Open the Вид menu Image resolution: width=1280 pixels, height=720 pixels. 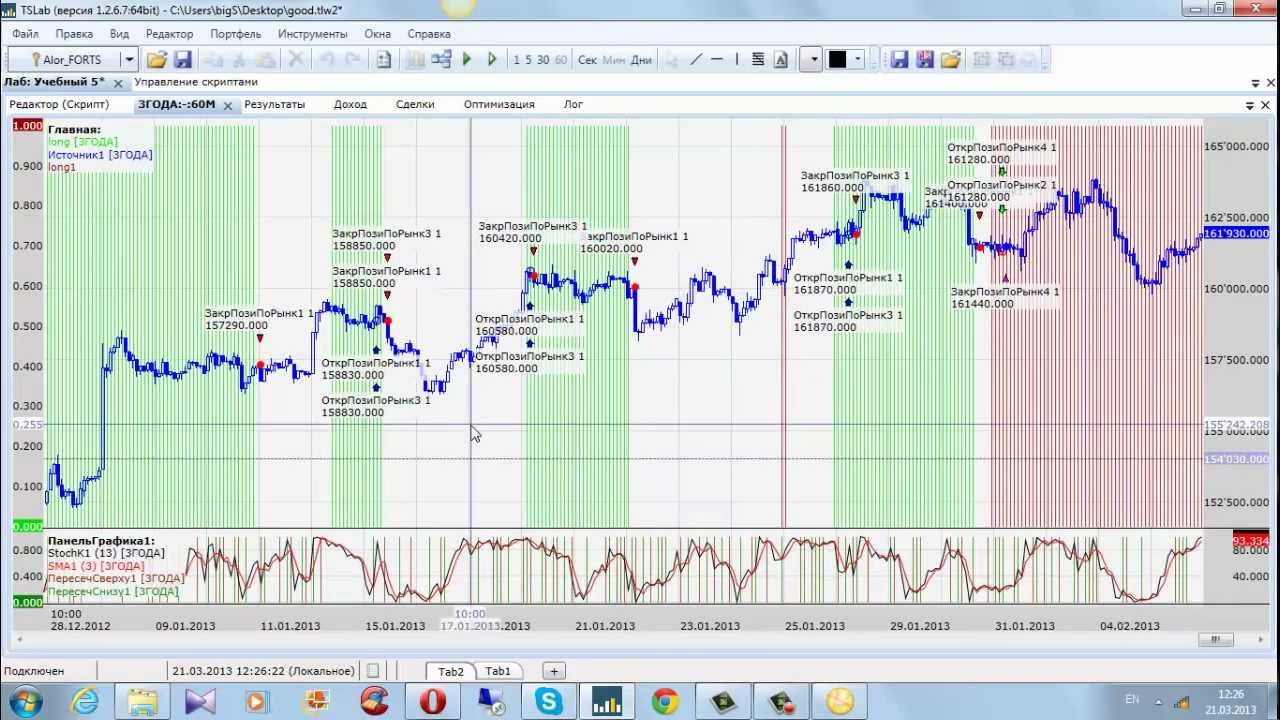[119, 33]
